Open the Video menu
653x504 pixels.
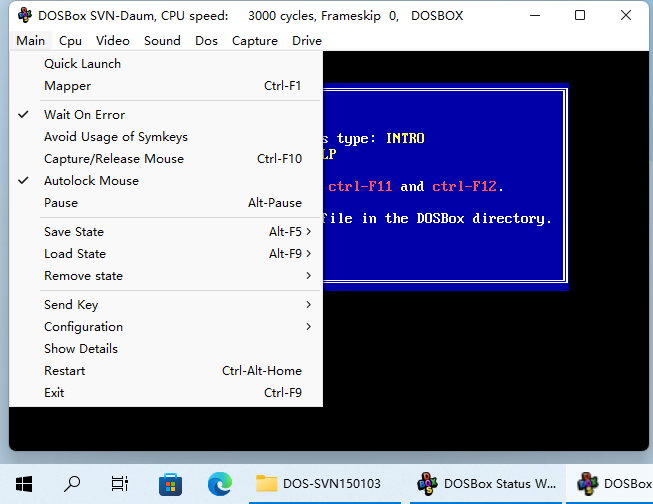click(x=113, y=41)
